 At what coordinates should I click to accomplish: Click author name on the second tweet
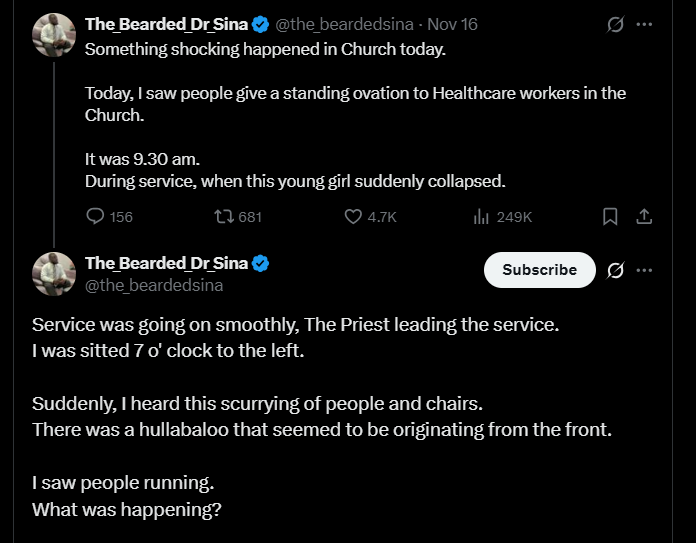coord(165,263)
